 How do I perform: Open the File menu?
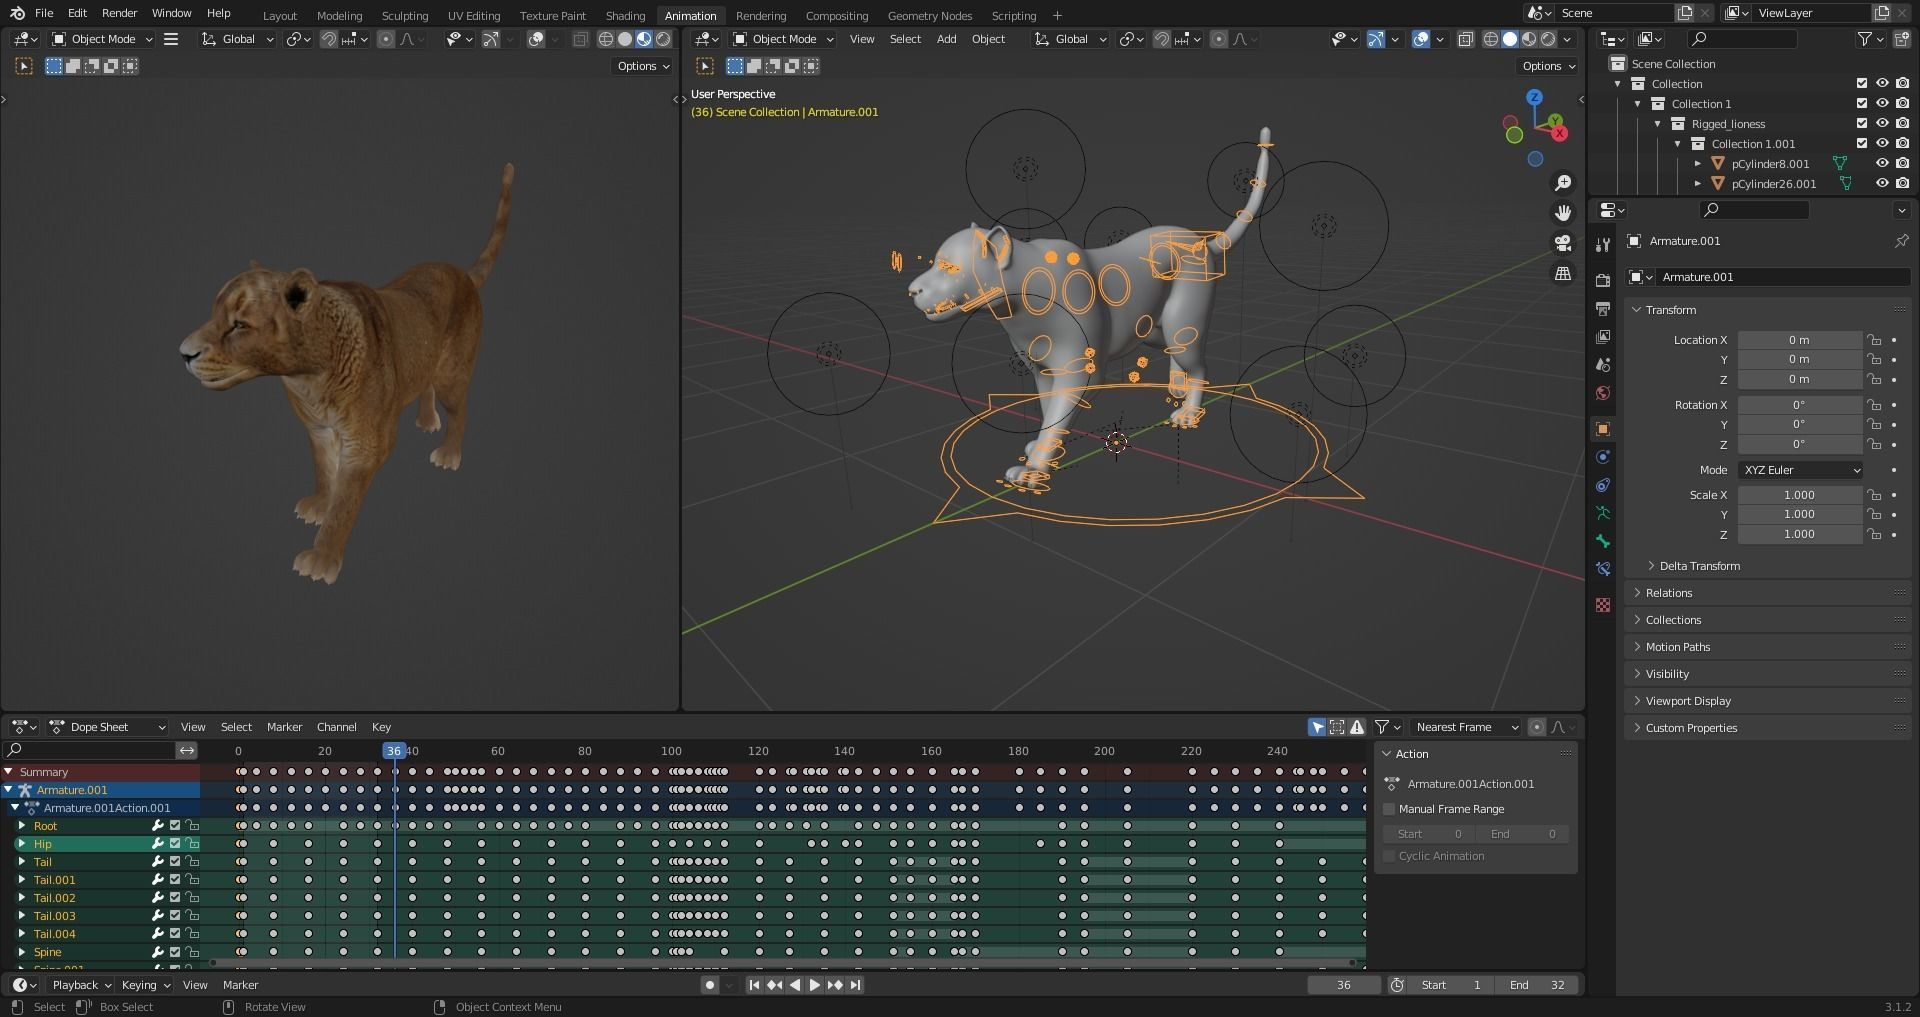click(44, 13)
